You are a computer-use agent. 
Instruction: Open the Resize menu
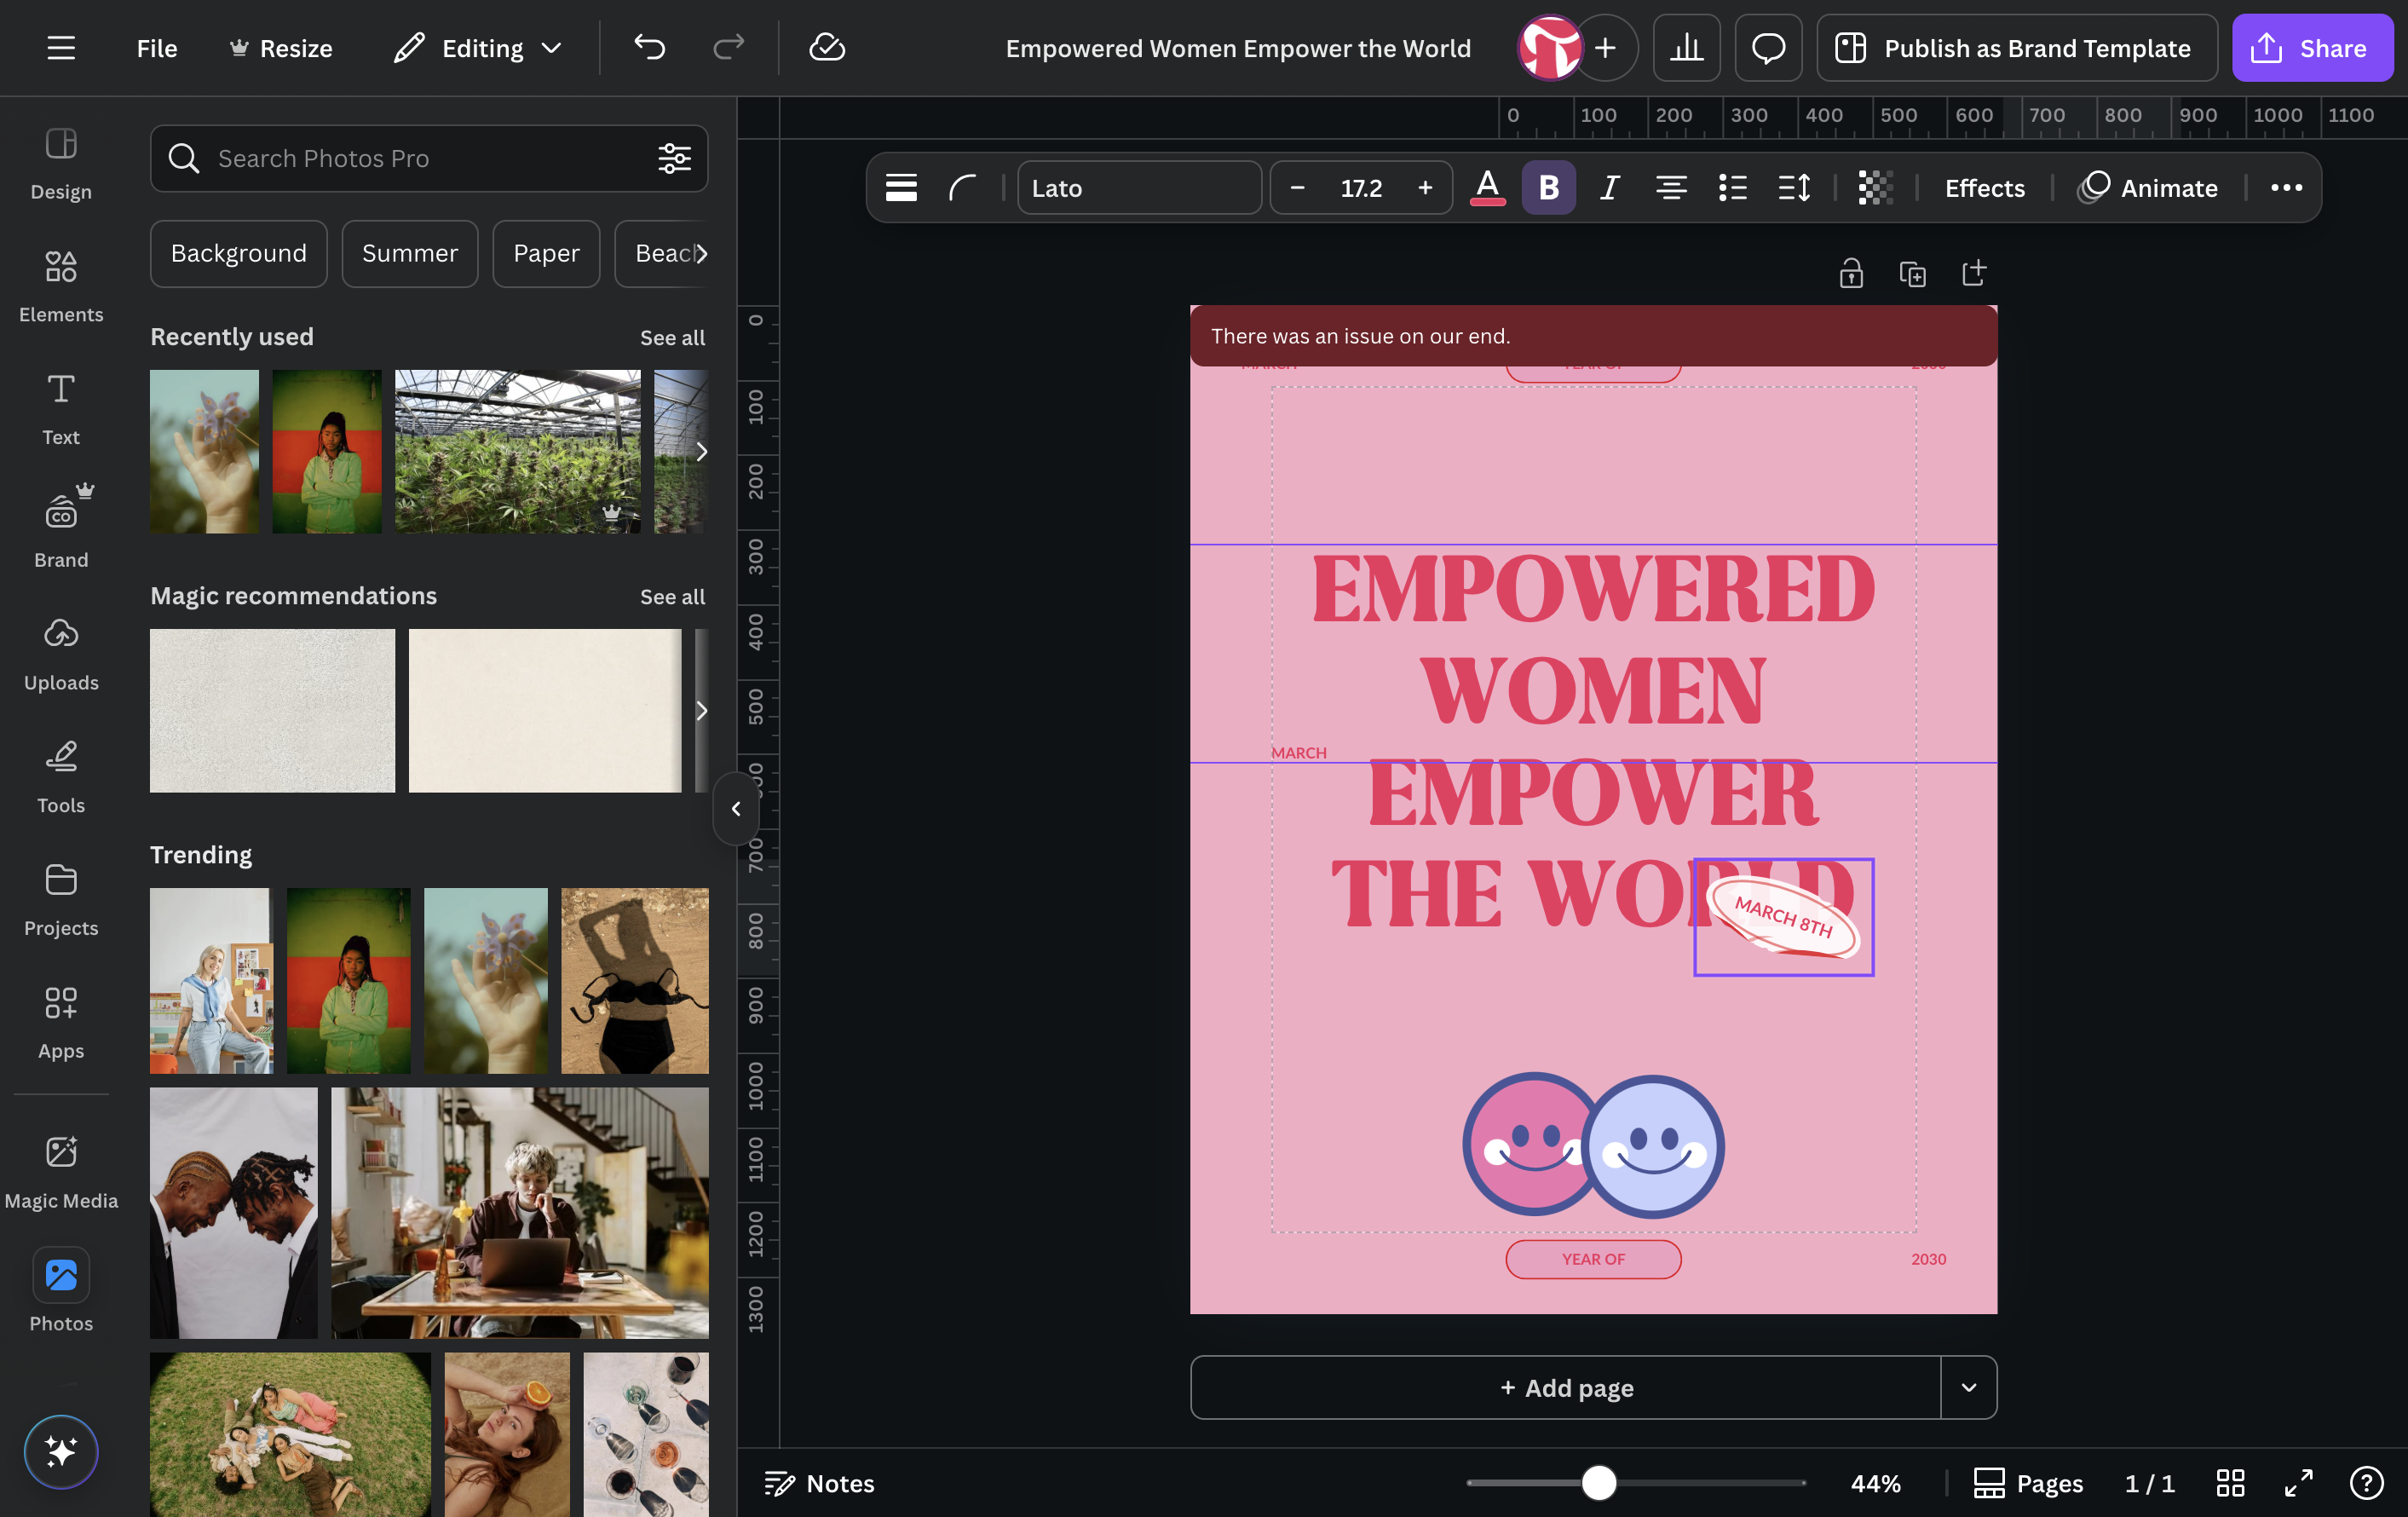tap(281, 48)
